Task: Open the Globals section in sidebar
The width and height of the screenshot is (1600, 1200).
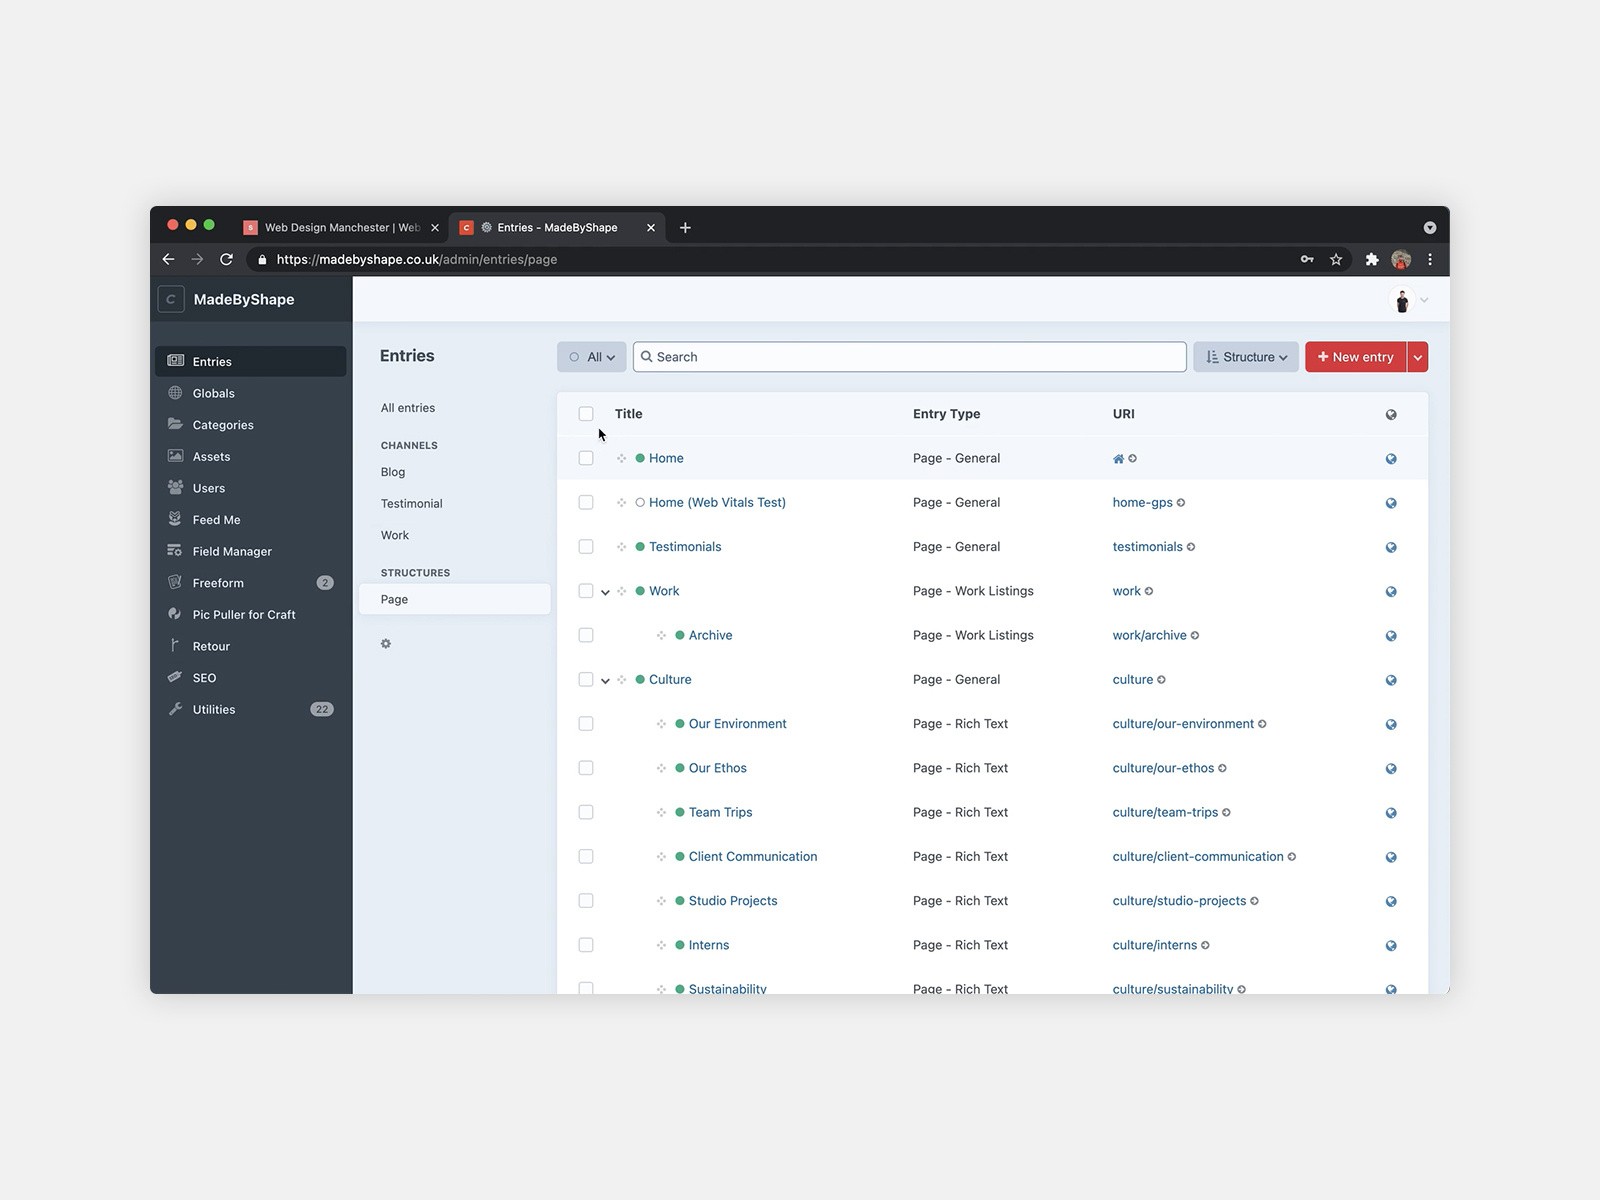Action: (213, 393)
